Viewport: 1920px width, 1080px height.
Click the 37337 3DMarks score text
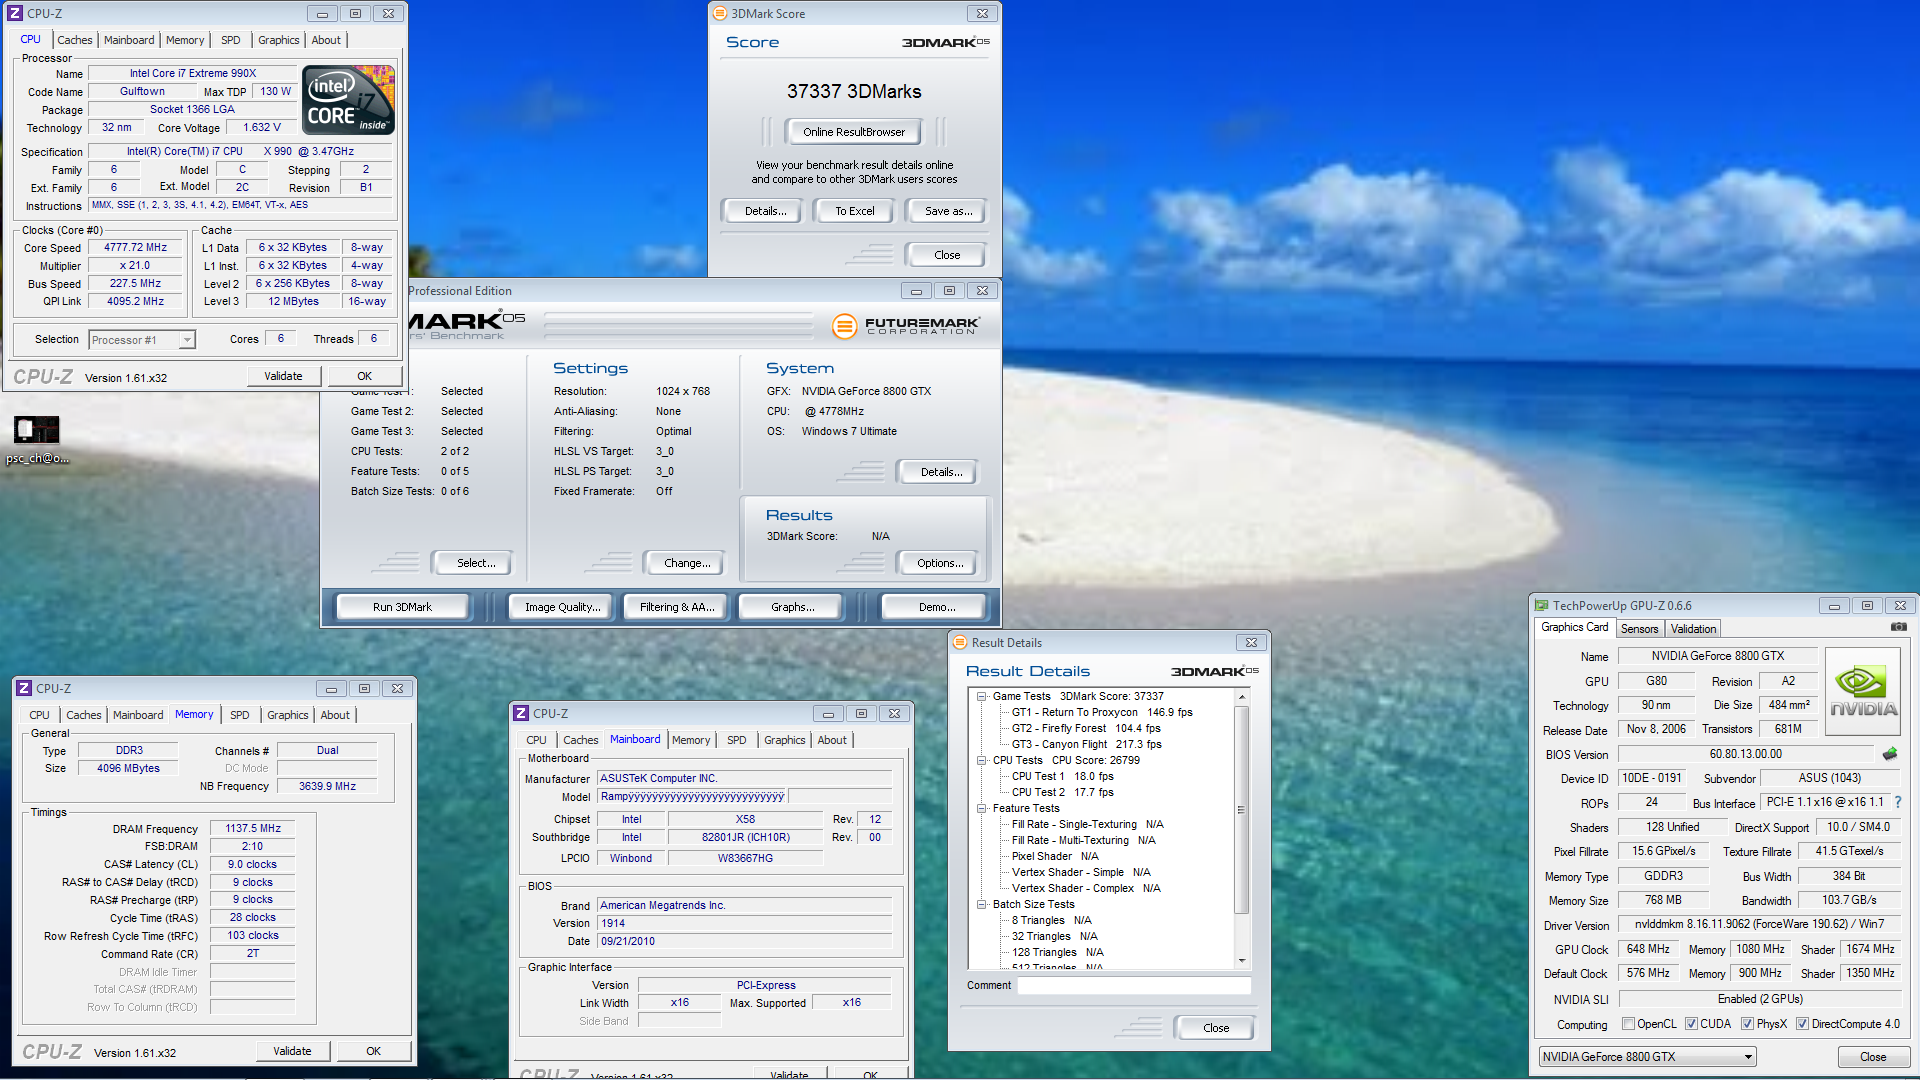click(854, 91)
